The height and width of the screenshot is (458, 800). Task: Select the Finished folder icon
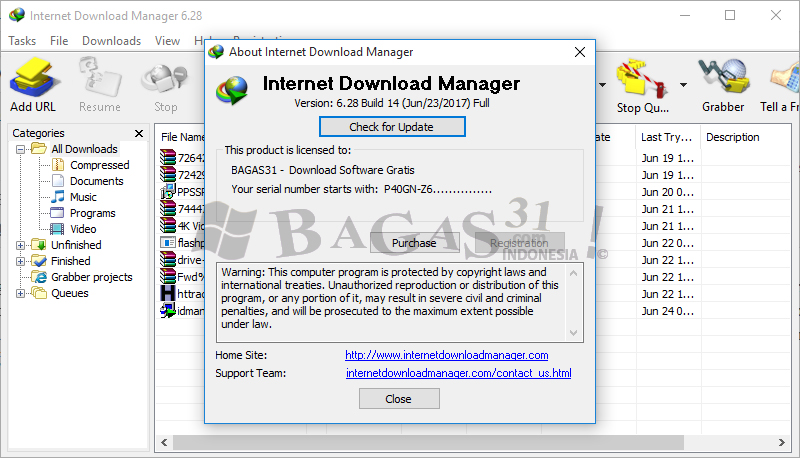(39, 261)
